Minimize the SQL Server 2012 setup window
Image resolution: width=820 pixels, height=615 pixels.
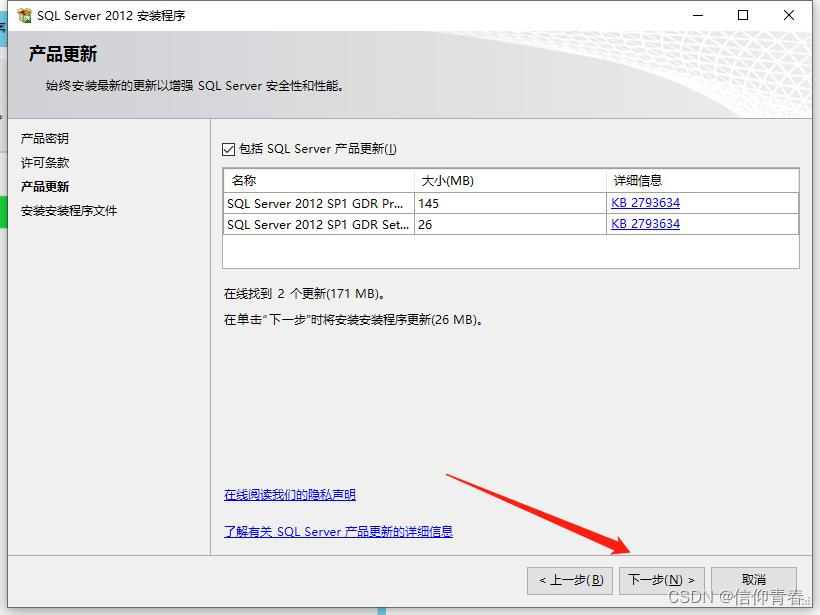(x=698, y=15)
